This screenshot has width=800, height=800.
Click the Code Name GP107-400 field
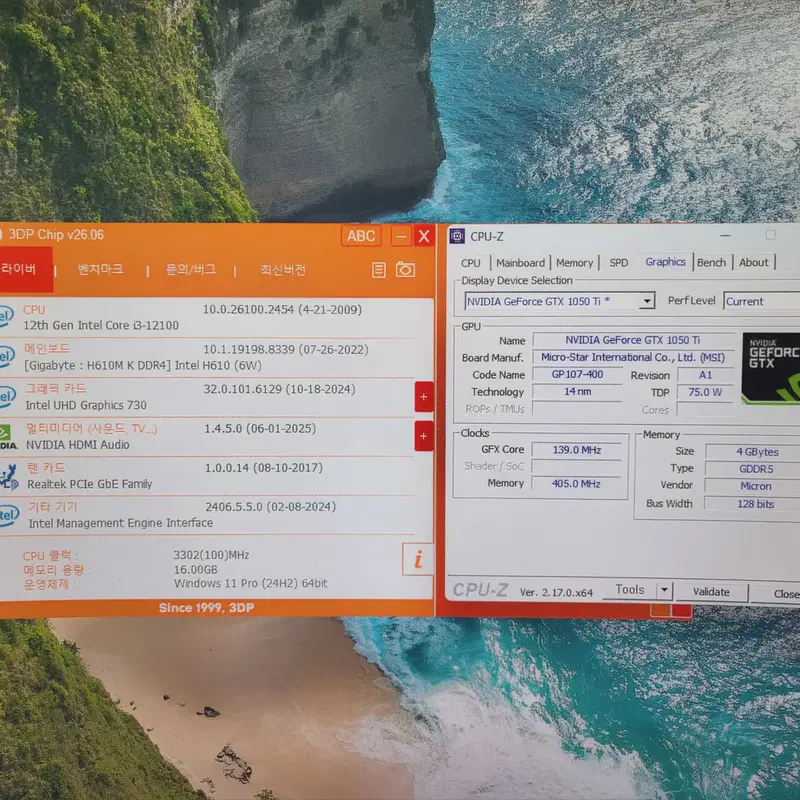[577, 374]
